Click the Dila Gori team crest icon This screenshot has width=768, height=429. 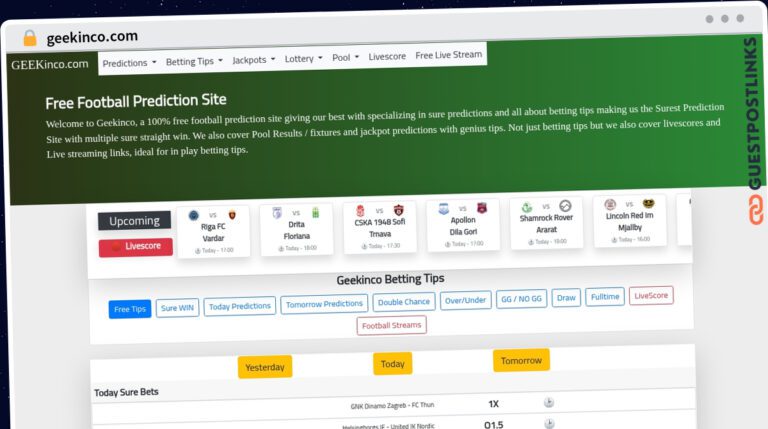(482, 208)
